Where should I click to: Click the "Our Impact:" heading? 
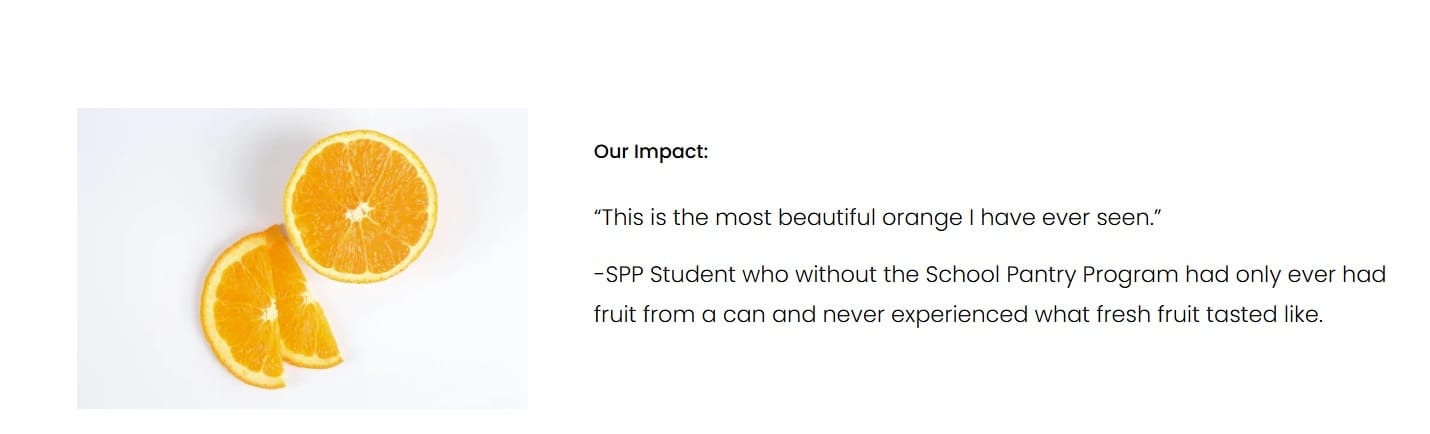[651, 152]
